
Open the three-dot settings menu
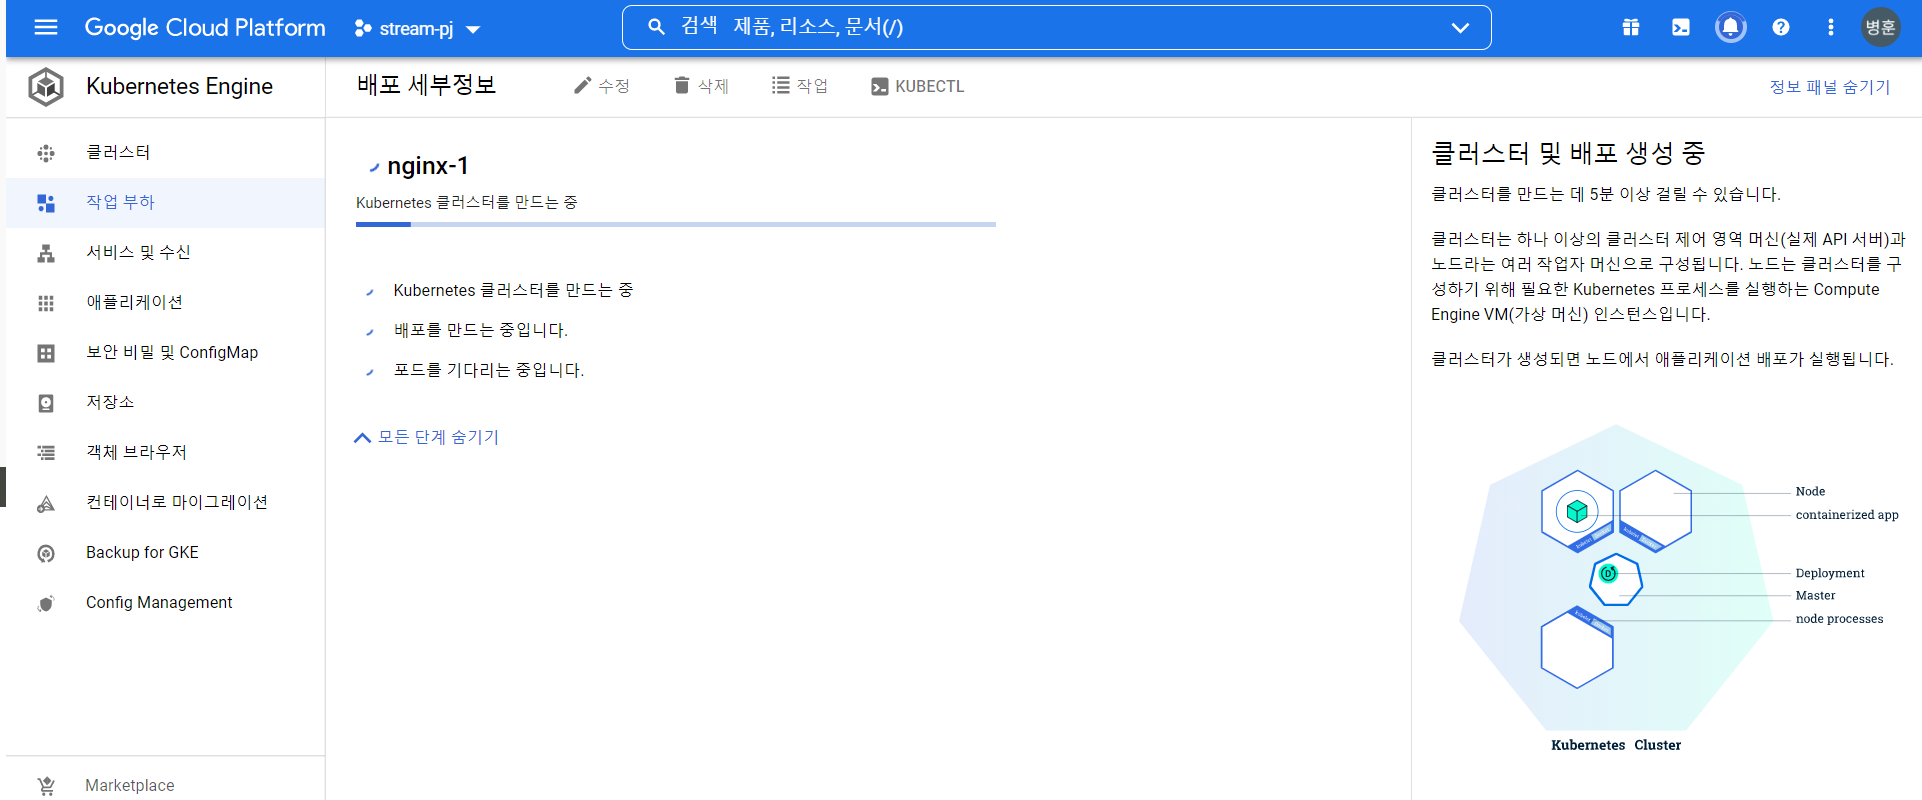1831,27
